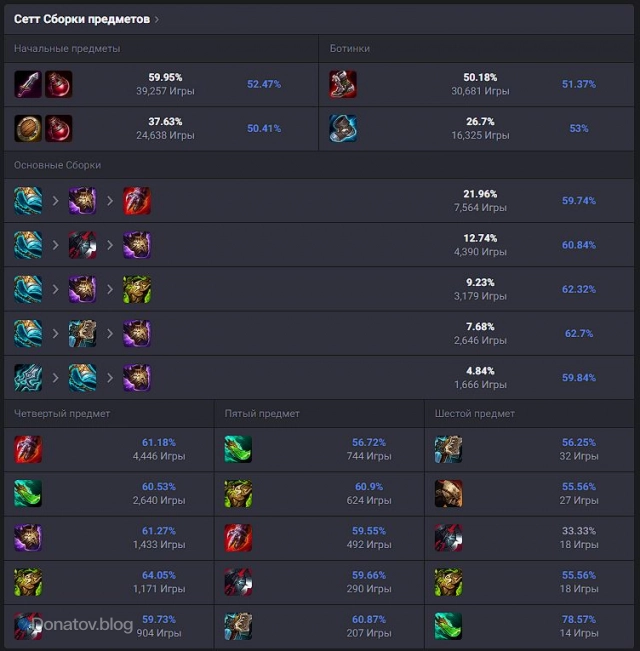Click the green third item in the 9.23% build
The image size is (640, 651).
(x=137, y=289)
